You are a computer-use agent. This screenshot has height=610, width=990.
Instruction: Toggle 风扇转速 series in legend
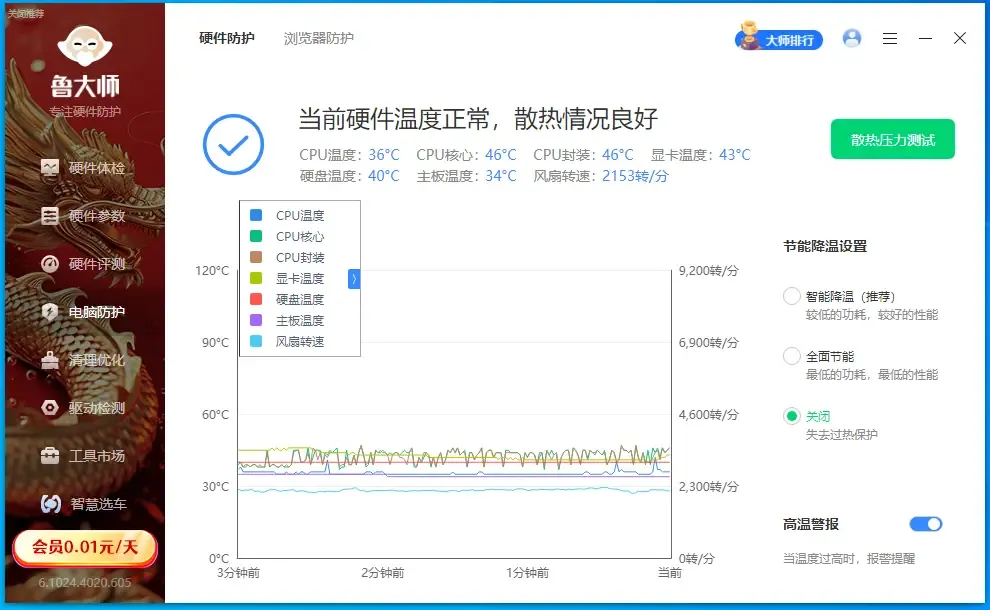(300, 342)
